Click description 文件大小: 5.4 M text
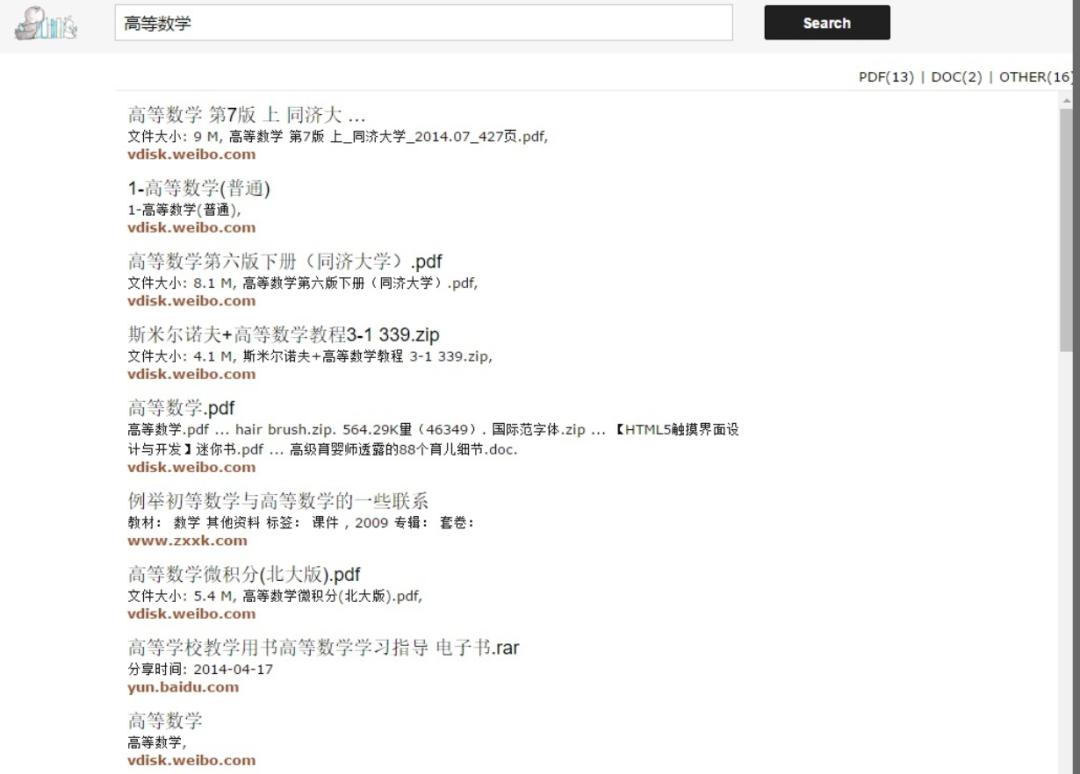1080x774 pixels. [275, 596]
